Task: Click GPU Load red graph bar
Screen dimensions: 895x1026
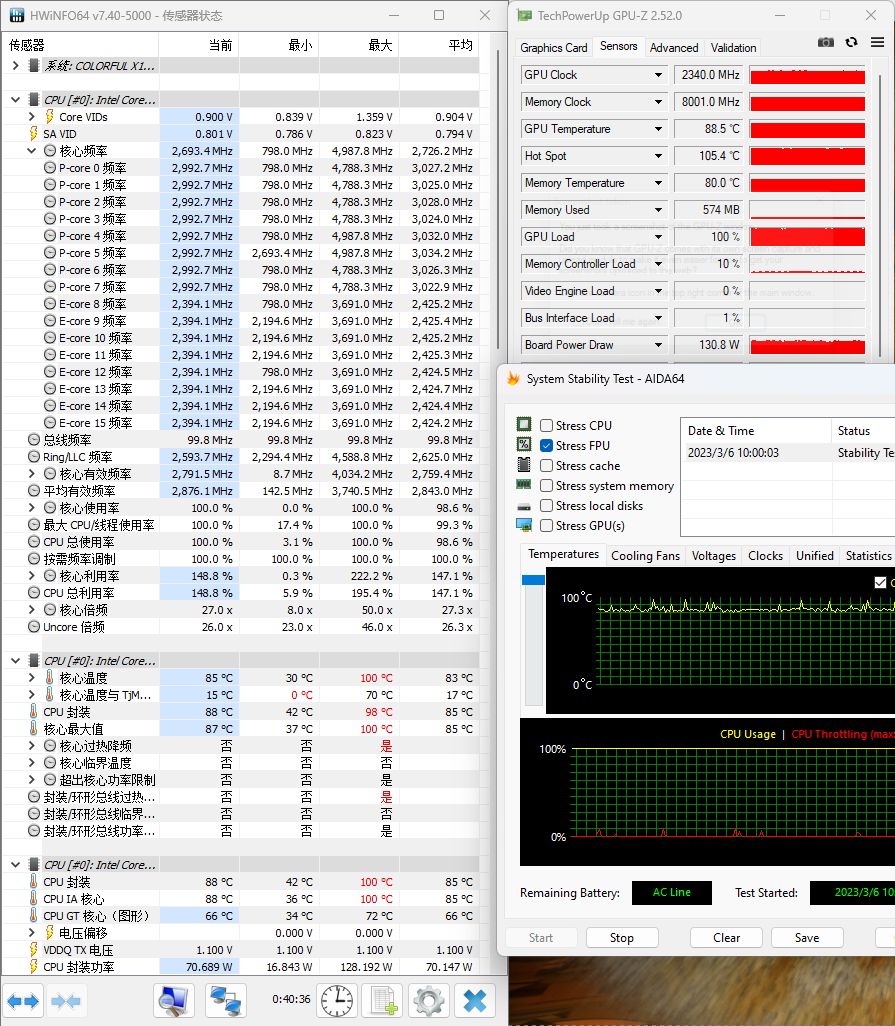Action: [807, 237]
